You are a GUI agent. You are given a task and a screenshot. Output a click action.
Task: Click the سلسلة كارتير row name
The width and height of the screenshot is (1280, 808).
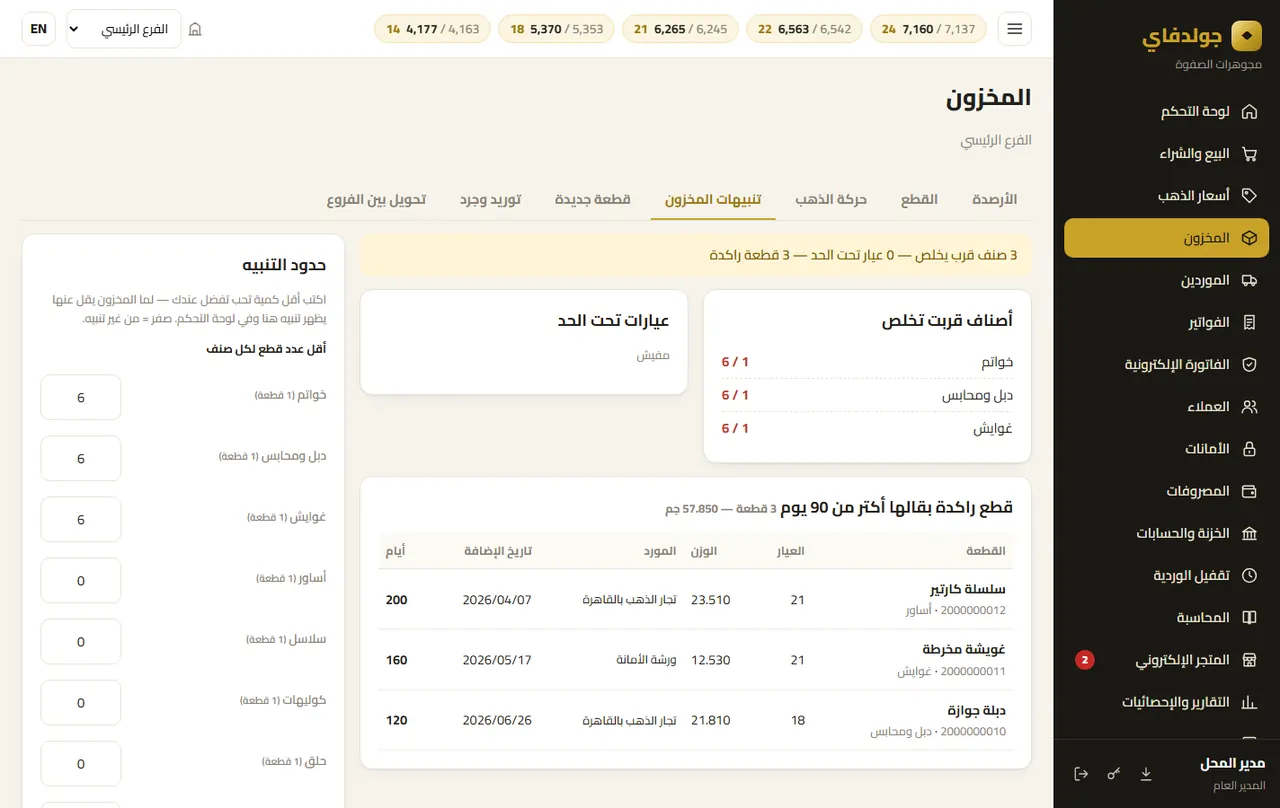coord(968,589)
